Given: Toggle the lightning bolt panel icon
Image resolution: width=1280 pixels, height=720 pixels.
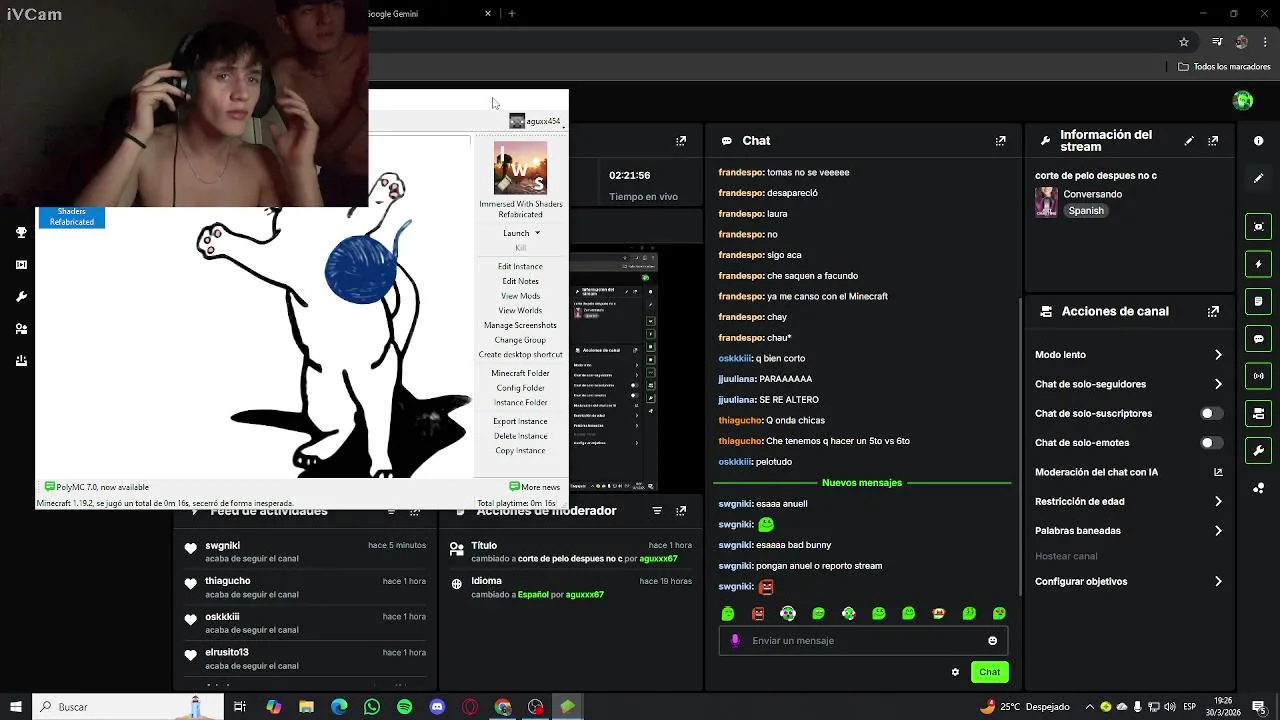Looking at the screenshot, I should click(1258, 264).
